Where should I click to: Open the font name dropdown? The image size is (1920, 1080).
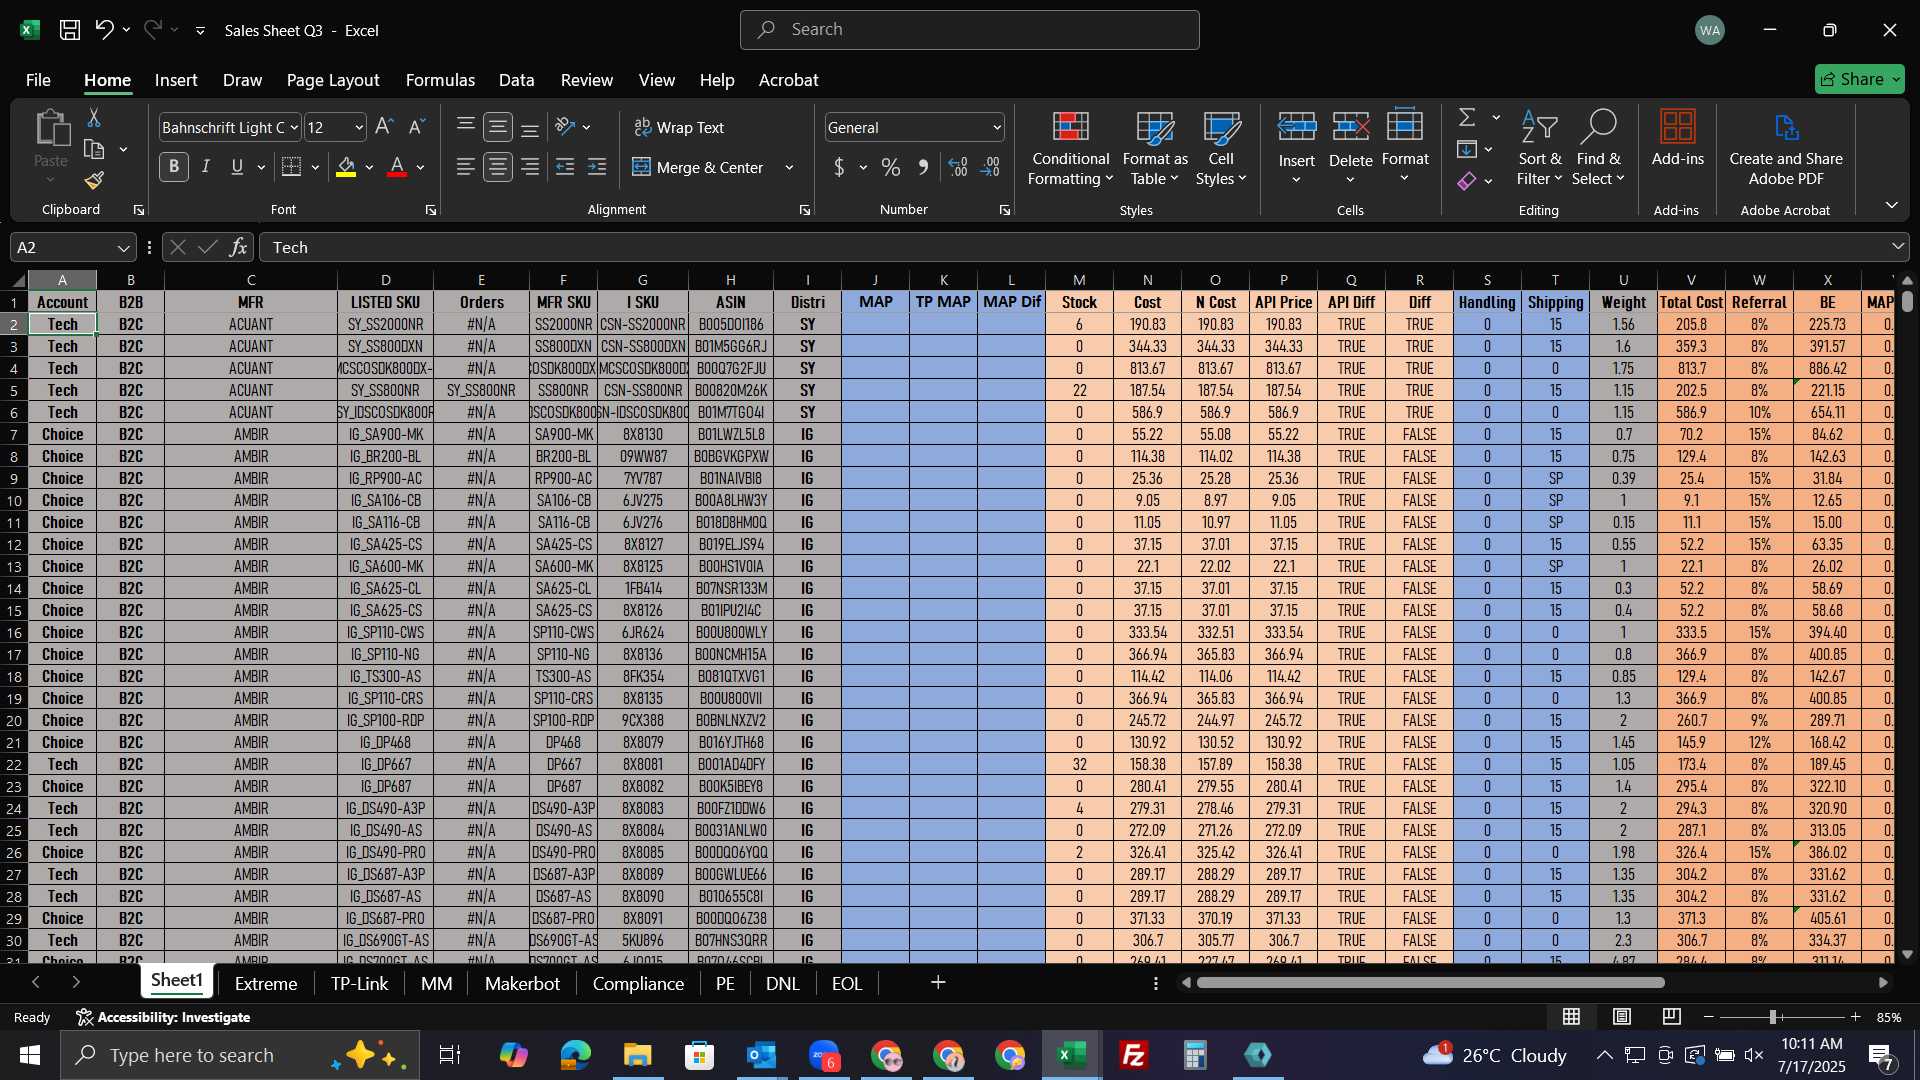294,128
